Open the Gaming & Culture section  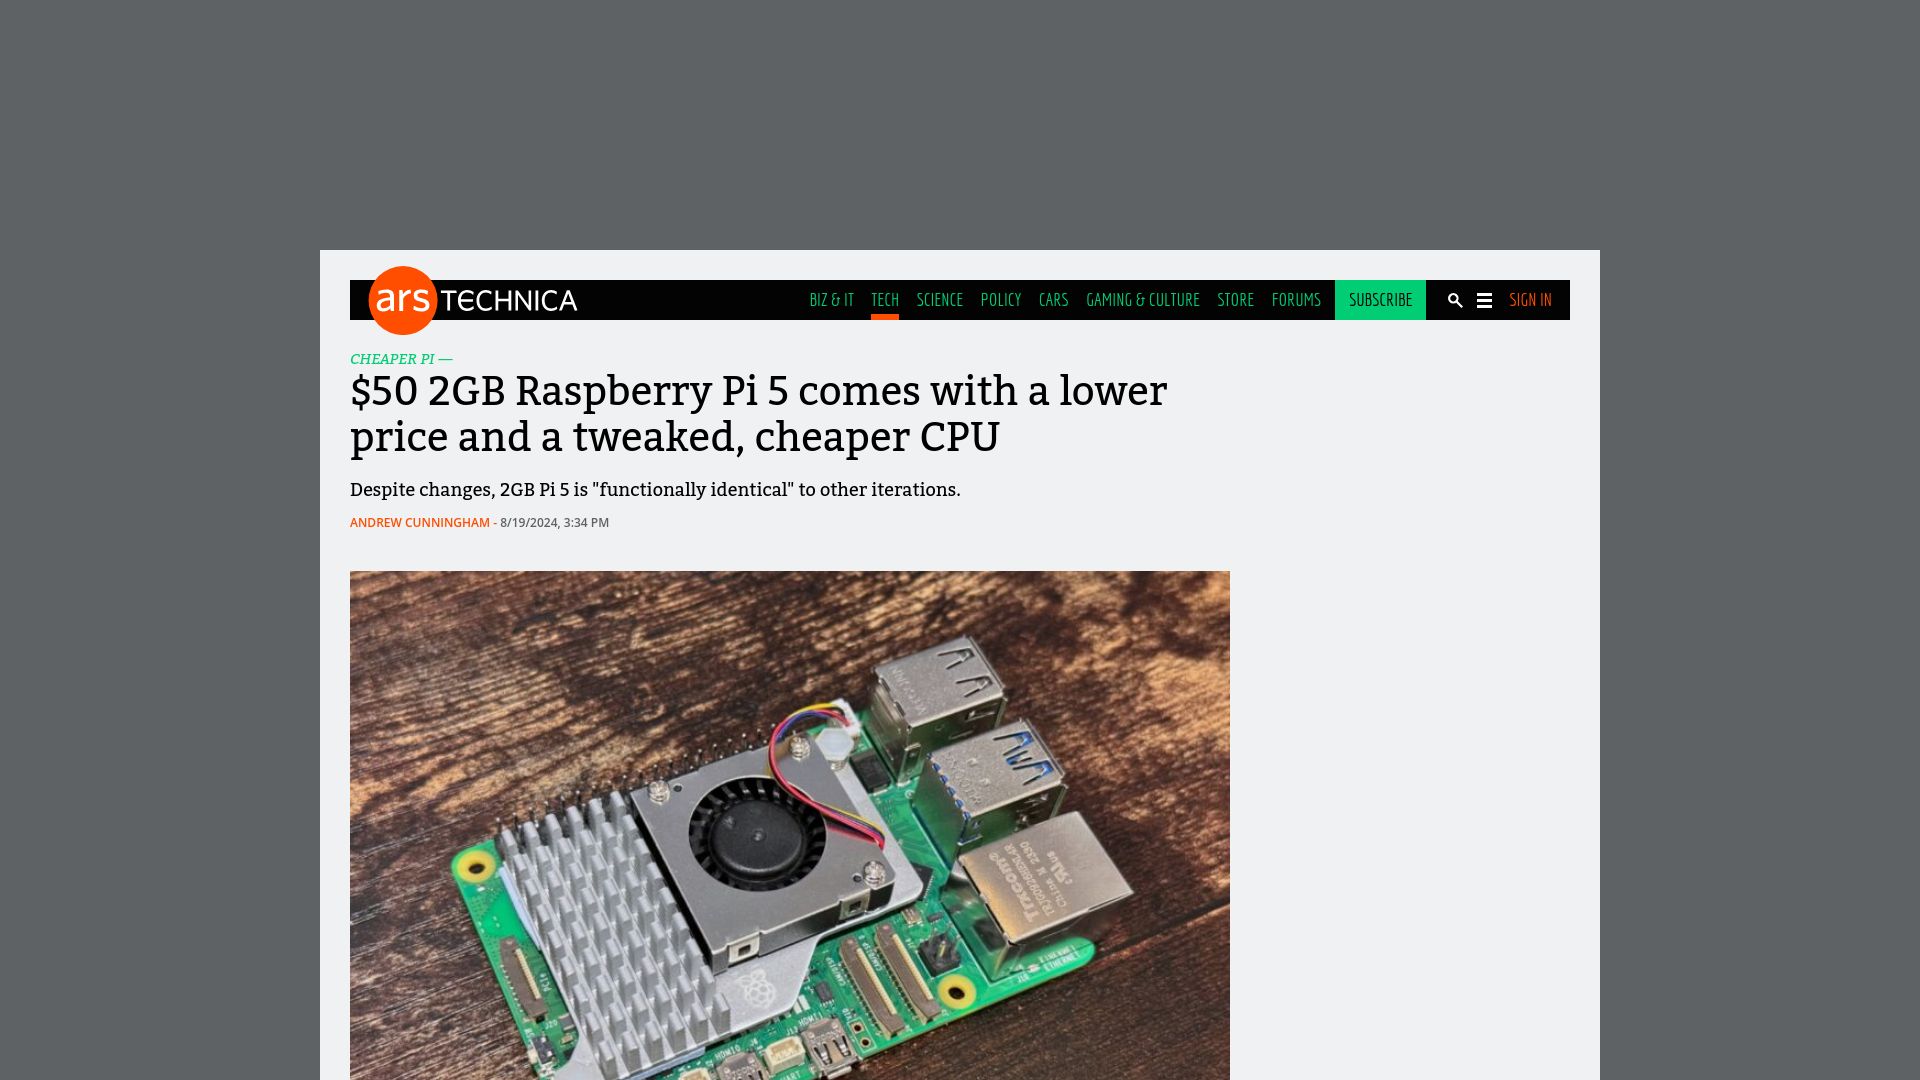click(x=1142, y=300)
